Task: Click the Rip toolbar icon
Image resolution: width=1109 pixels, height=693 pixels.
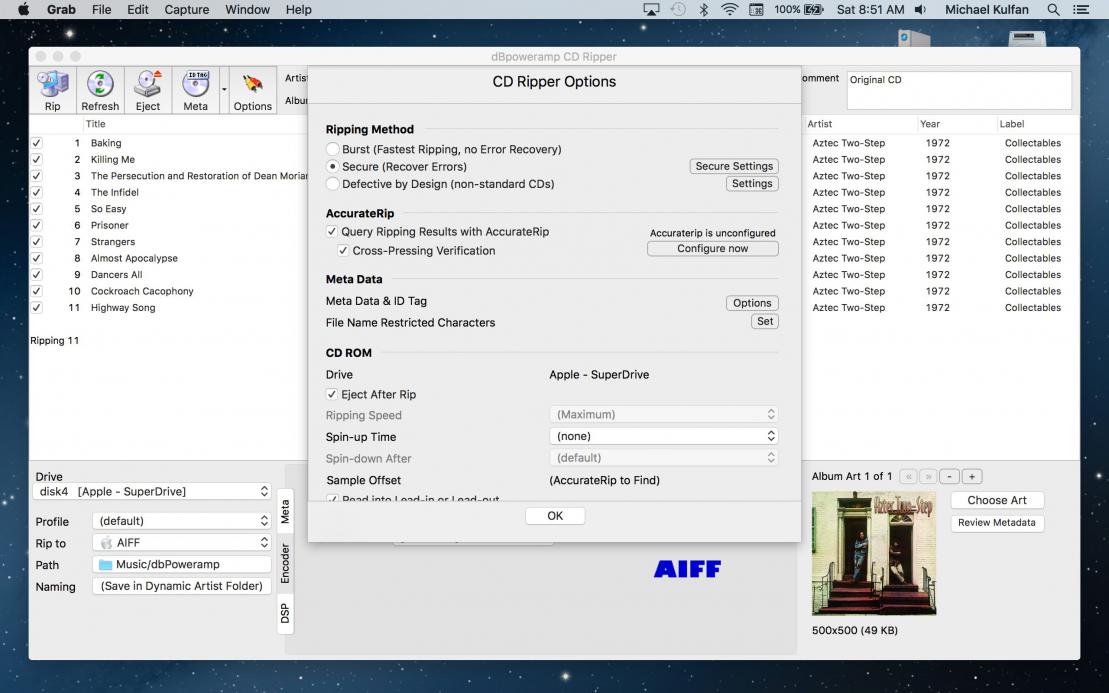Action: [x=52, y=90]
